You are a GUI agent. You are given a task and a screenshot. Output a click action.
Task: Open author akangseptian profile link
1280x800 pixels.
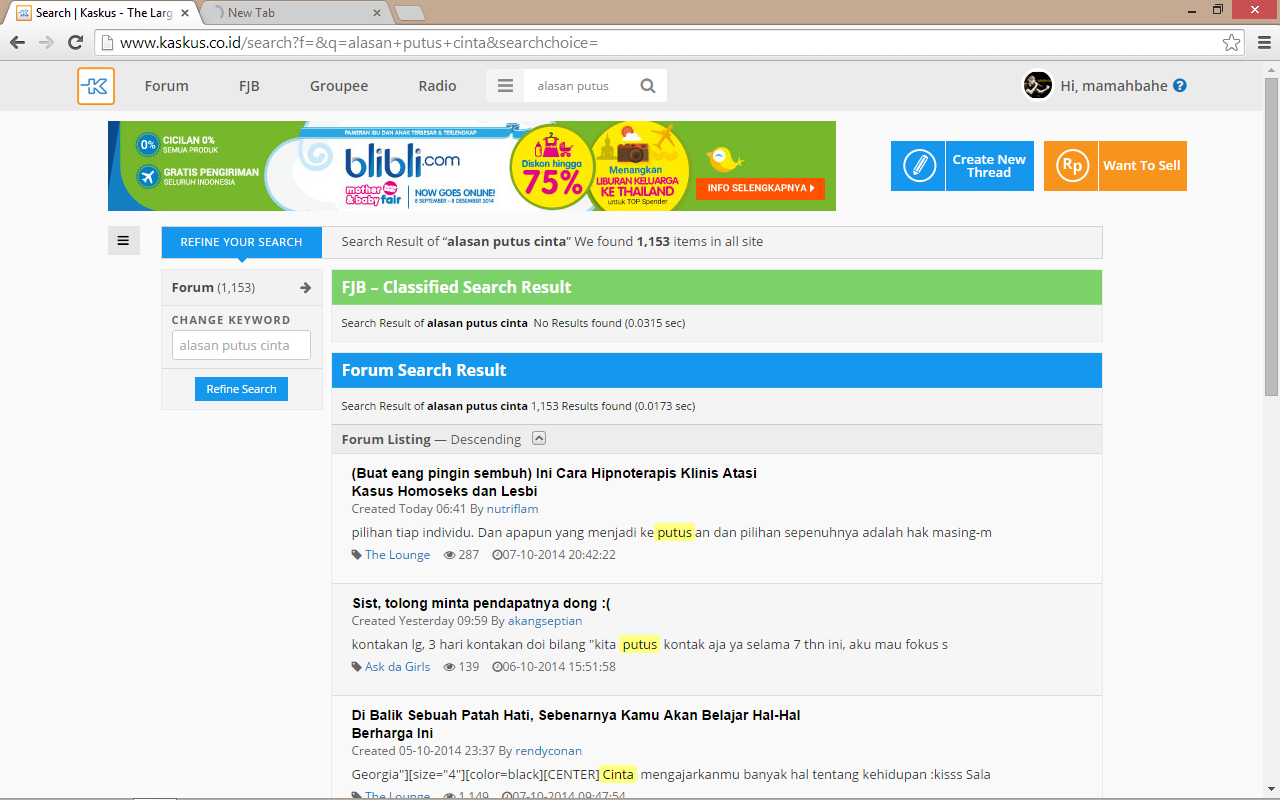pos(545,621)
